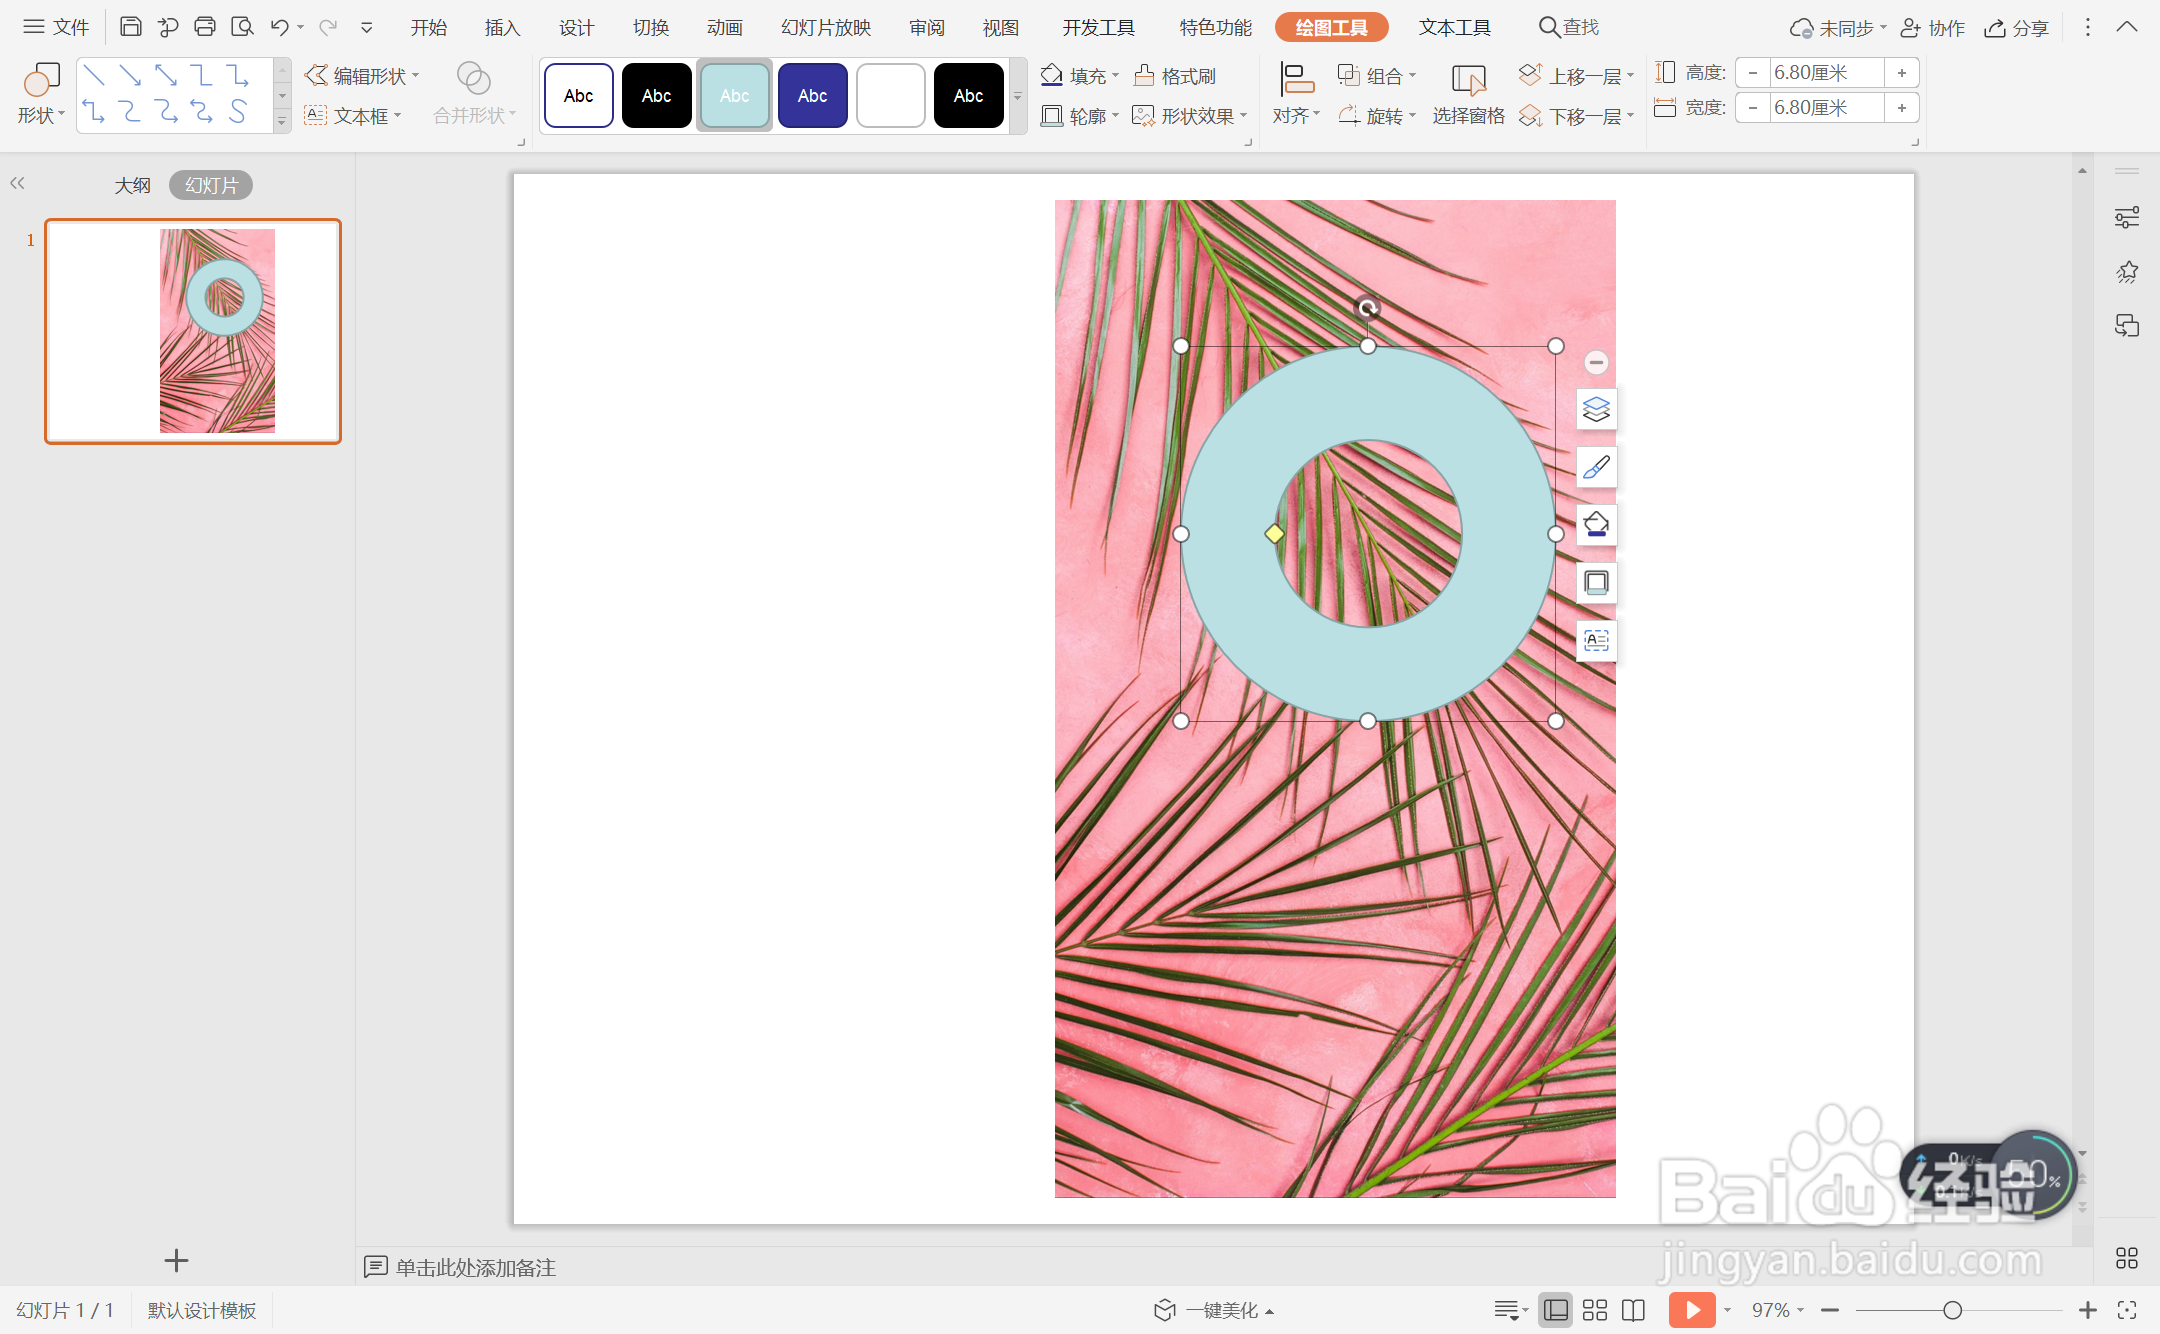Click the notes area 单击此处添加备注
2160x1334 pixels.
tap(475, 1267)
